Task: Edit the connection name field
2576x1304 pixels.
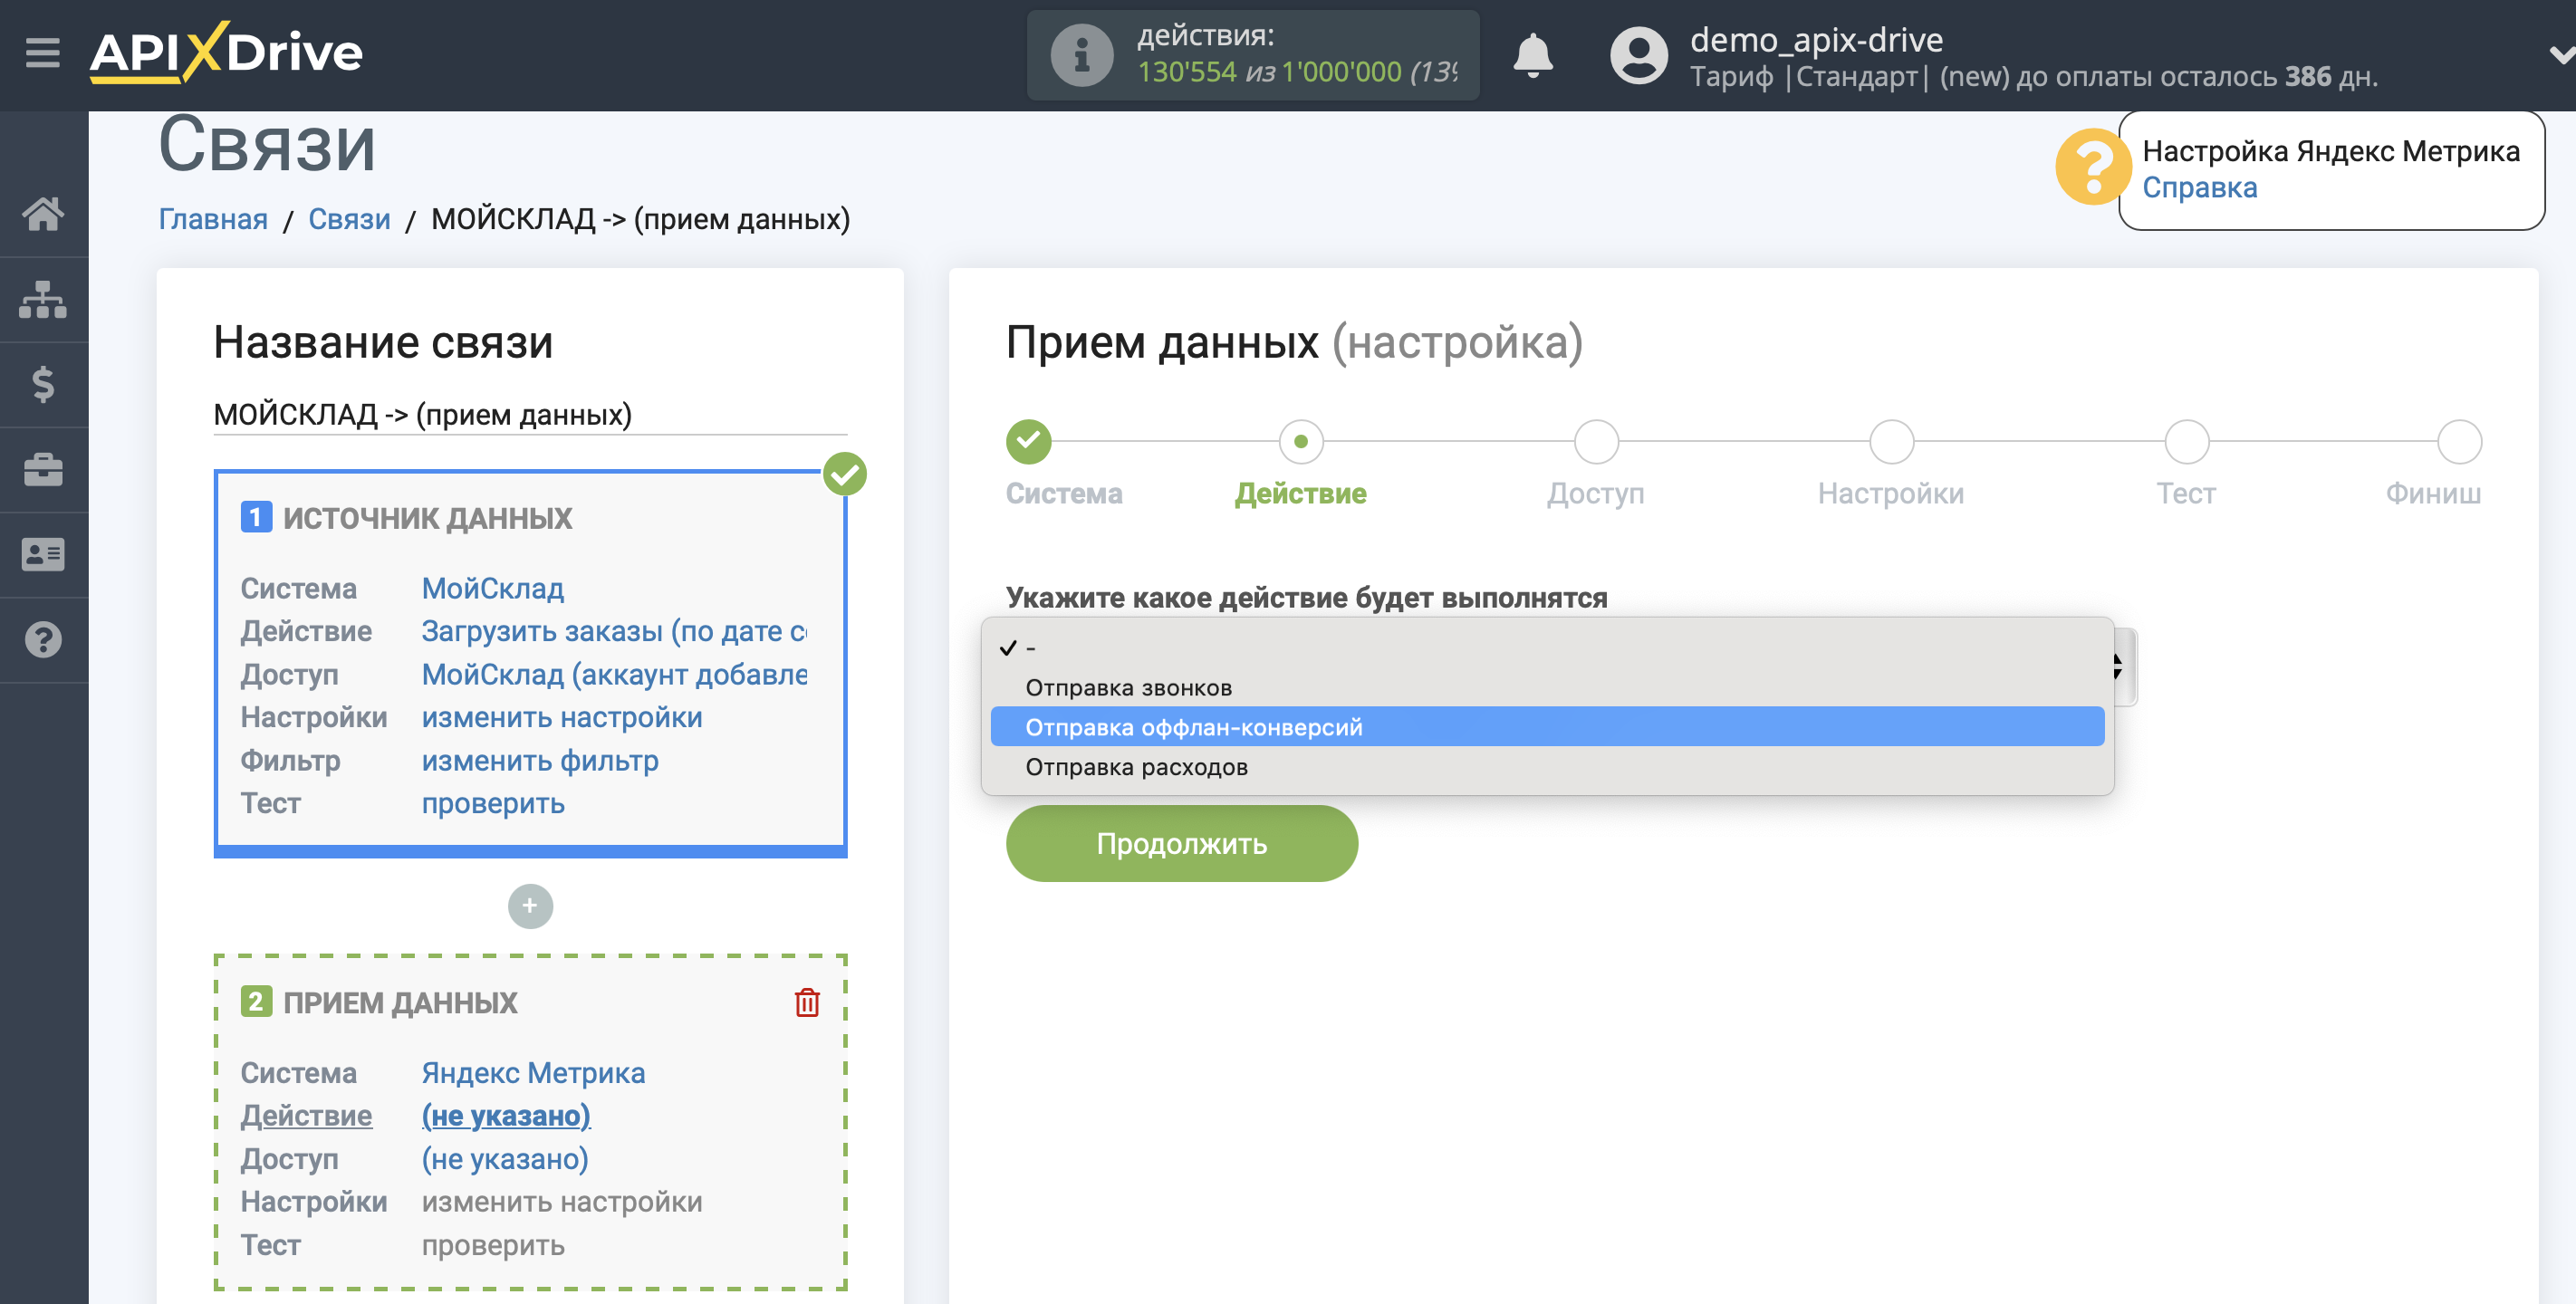Action: coord(530,414)
